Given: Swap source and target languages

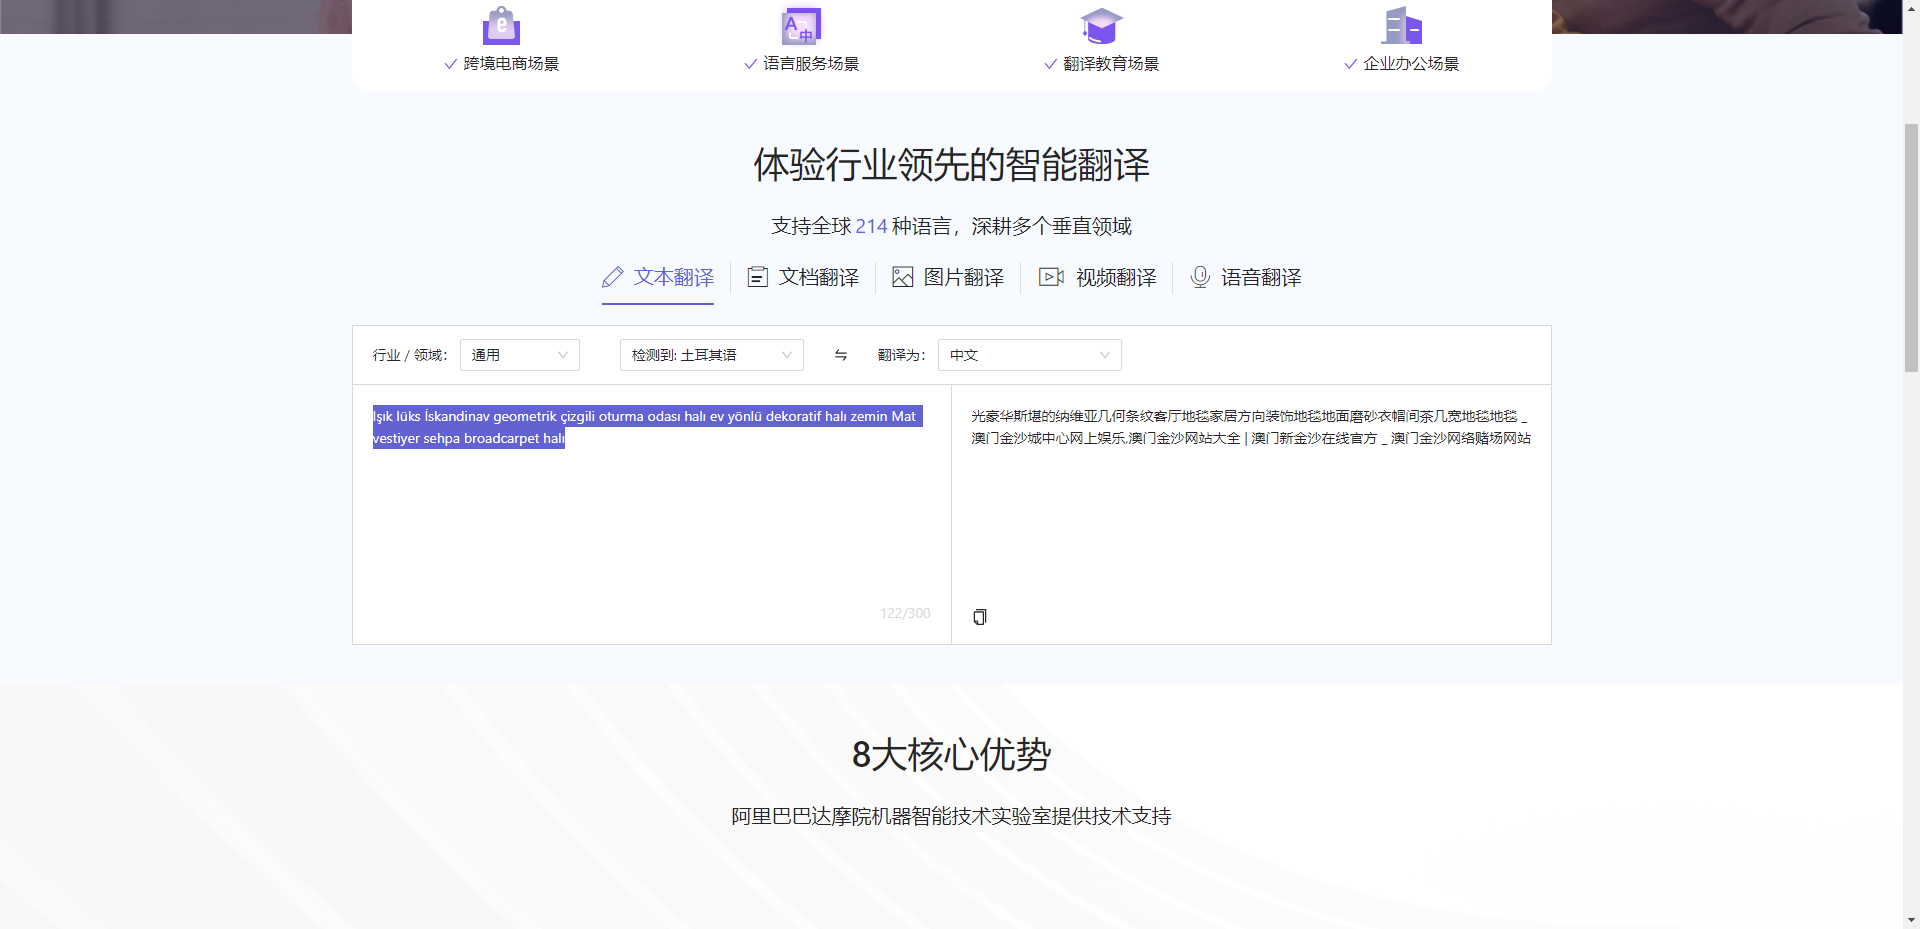Looking at the screenshot, I should tap(841, 355).
